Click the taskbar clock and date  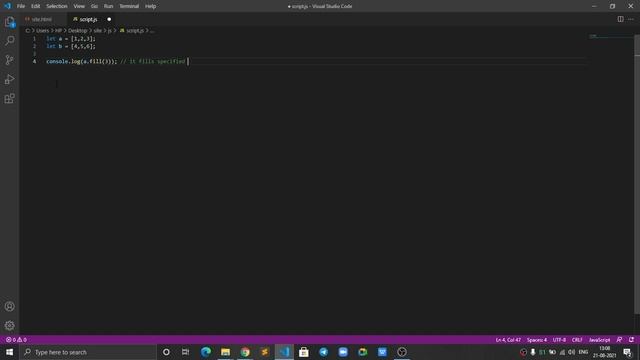(x=604, y=352)
